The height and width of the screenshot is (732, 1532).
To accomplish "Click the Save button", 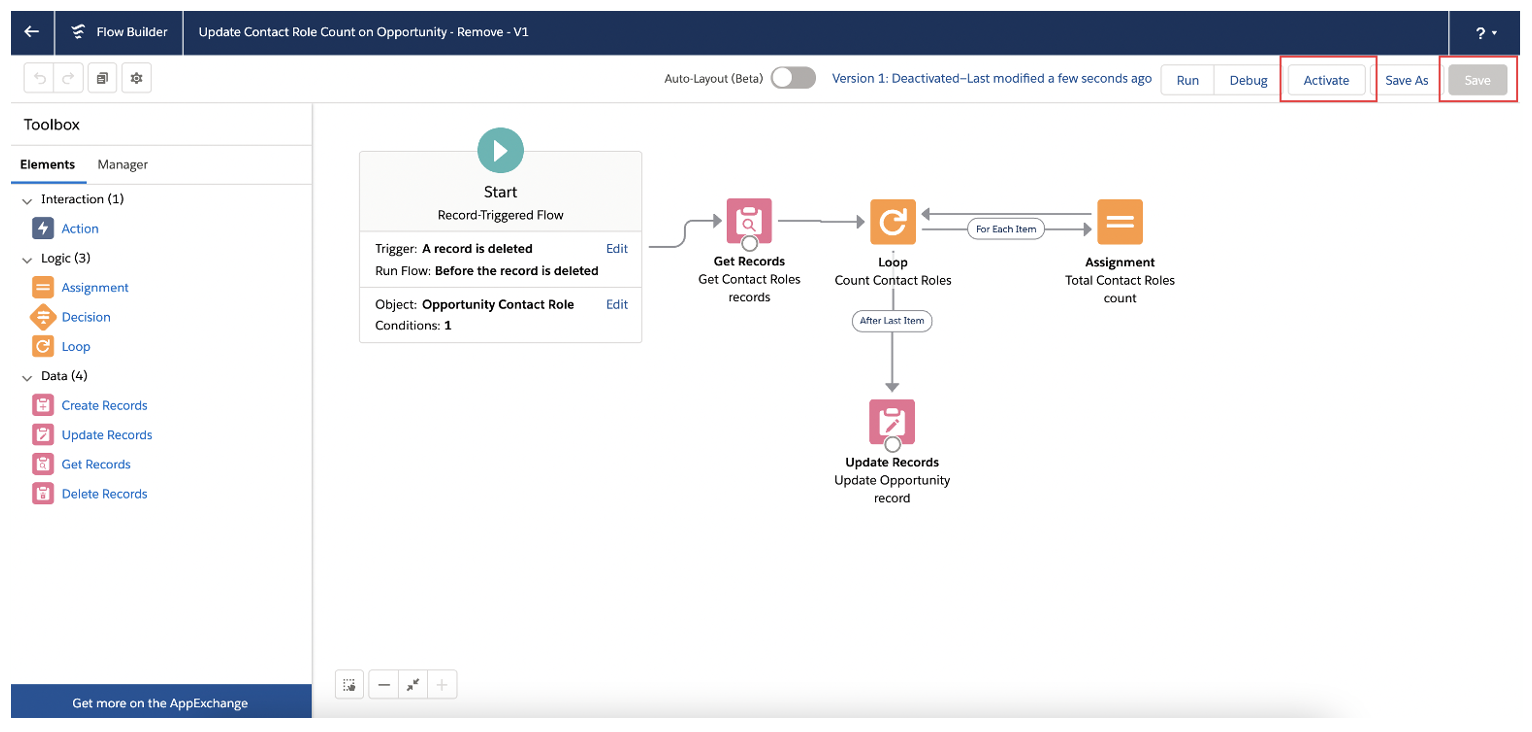I will point(1477,80).
